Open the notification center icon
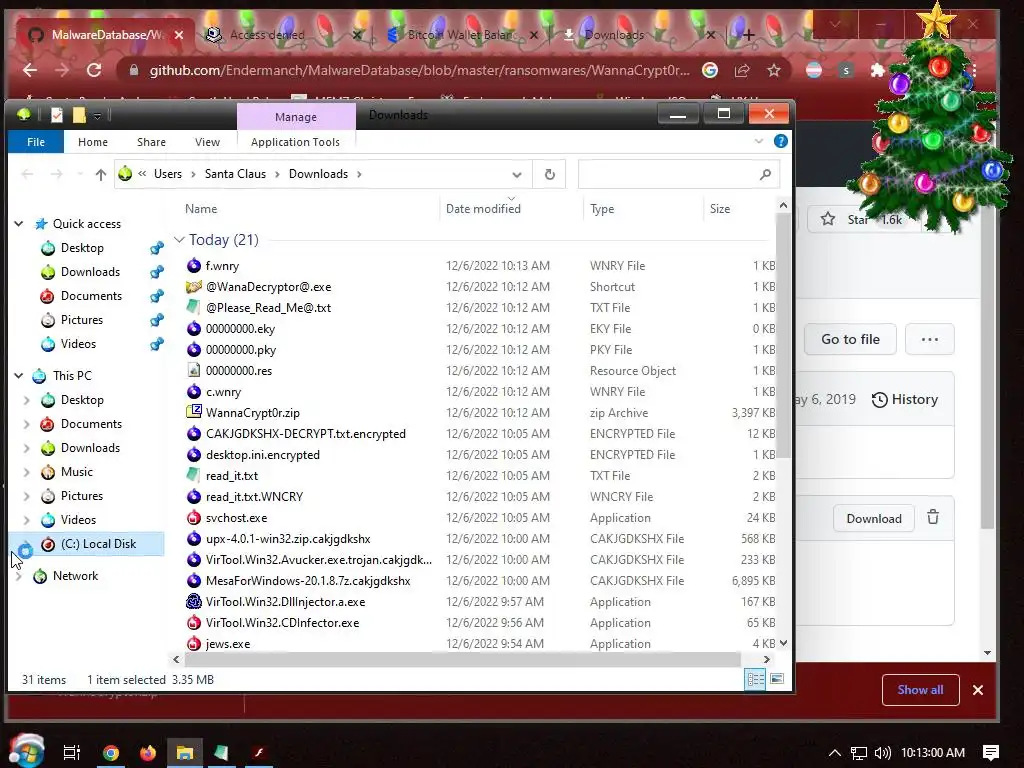 coord(991,752)
